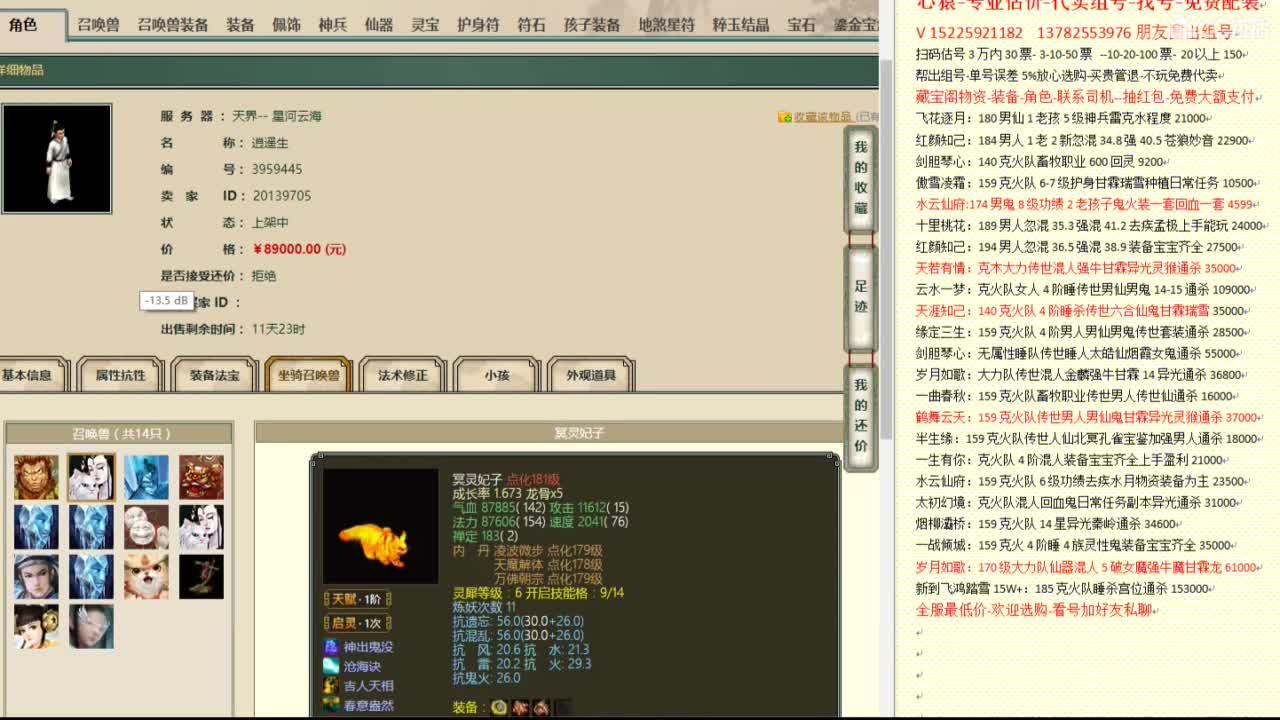Screen dimensions: 1280x720
Task: Click the 收藏该物品 favorite icon
Action: click(783, 115)
